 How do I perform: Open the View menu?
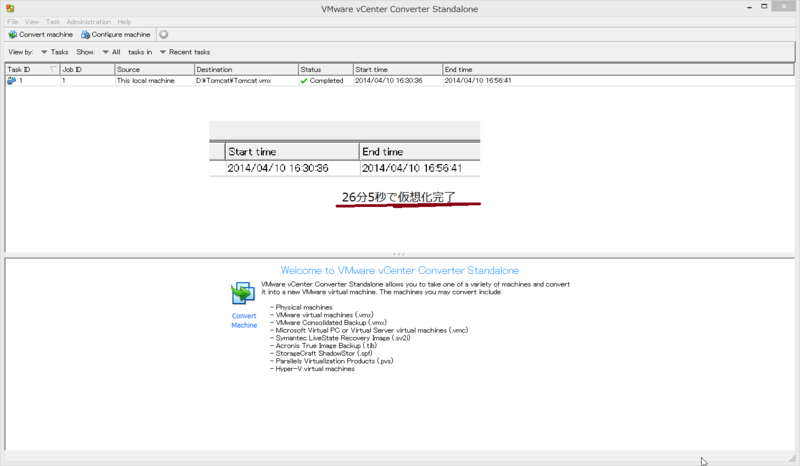point(32,22)
